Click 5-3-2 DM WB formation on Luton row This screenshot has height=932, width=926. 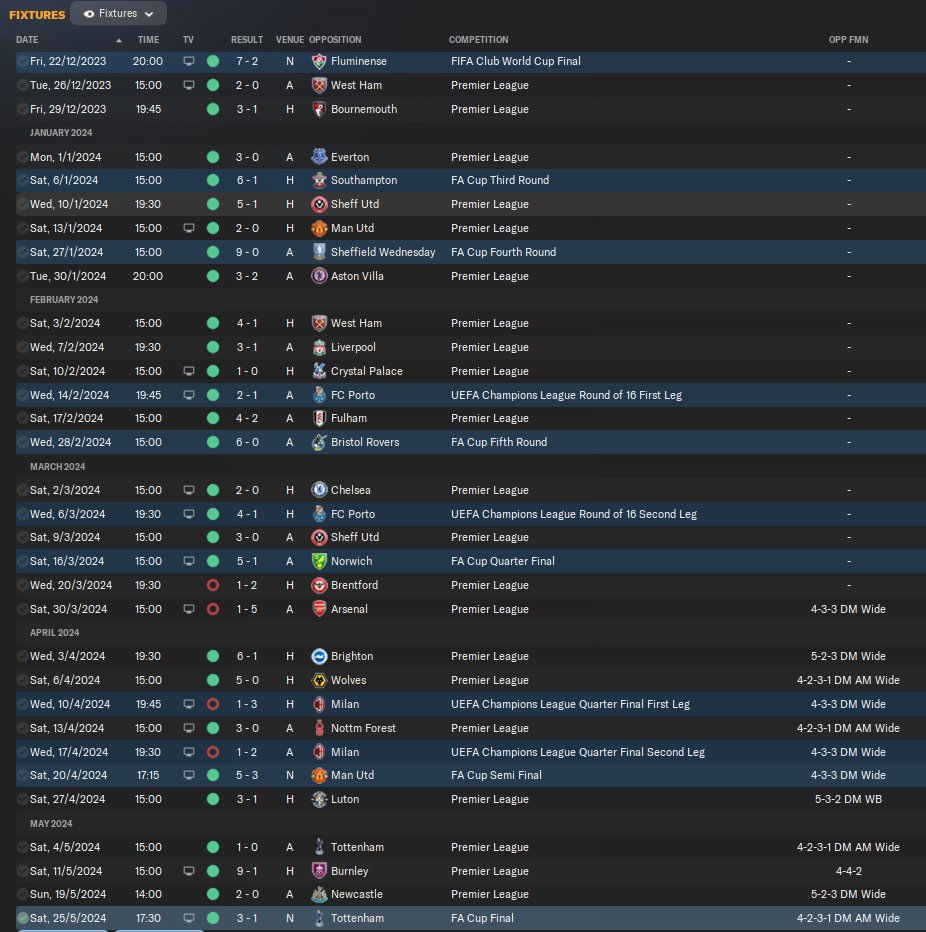point(848,799)
